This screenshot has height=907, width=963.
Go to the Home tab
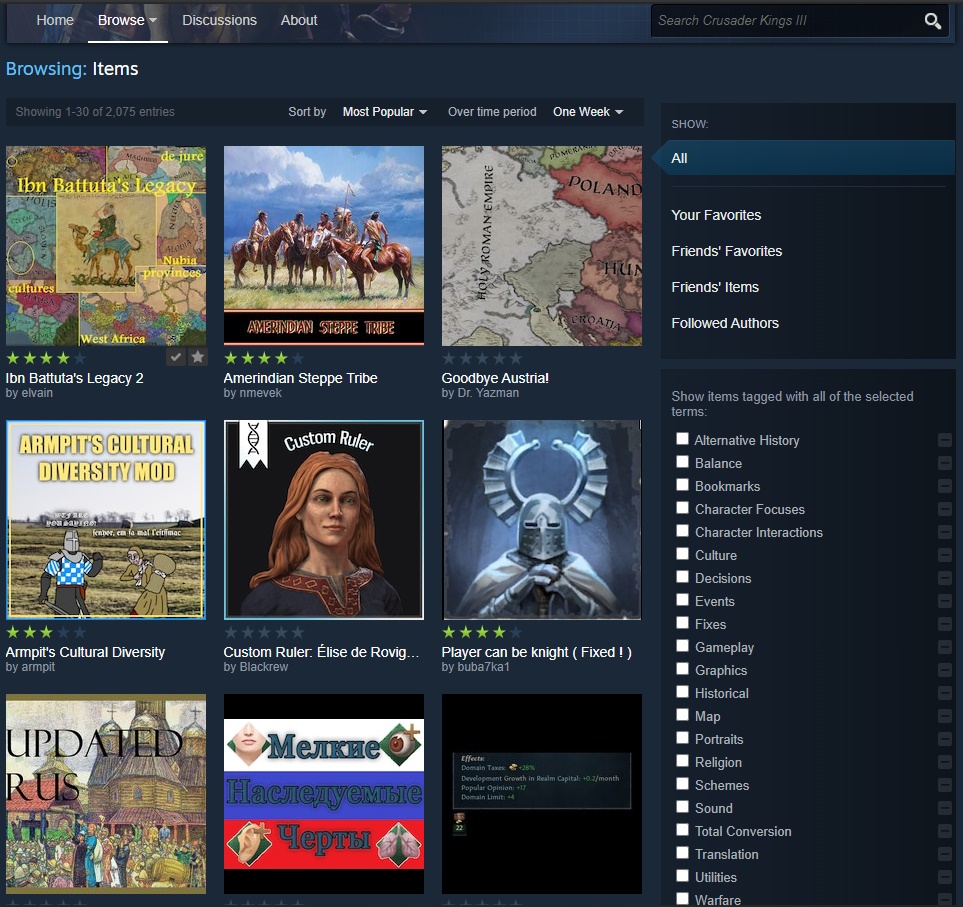[55, 20]
